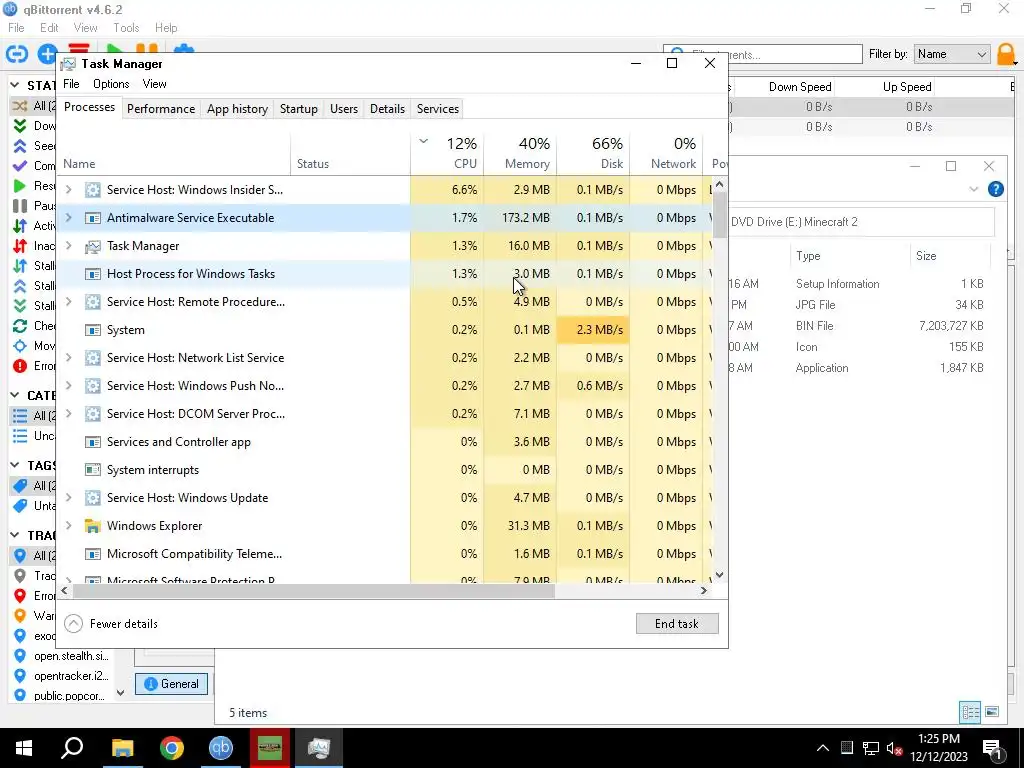This screenshot has width=1024, height=768.
Task: Switch Explorer to details view icon
Action: click(x=970, y=712)
